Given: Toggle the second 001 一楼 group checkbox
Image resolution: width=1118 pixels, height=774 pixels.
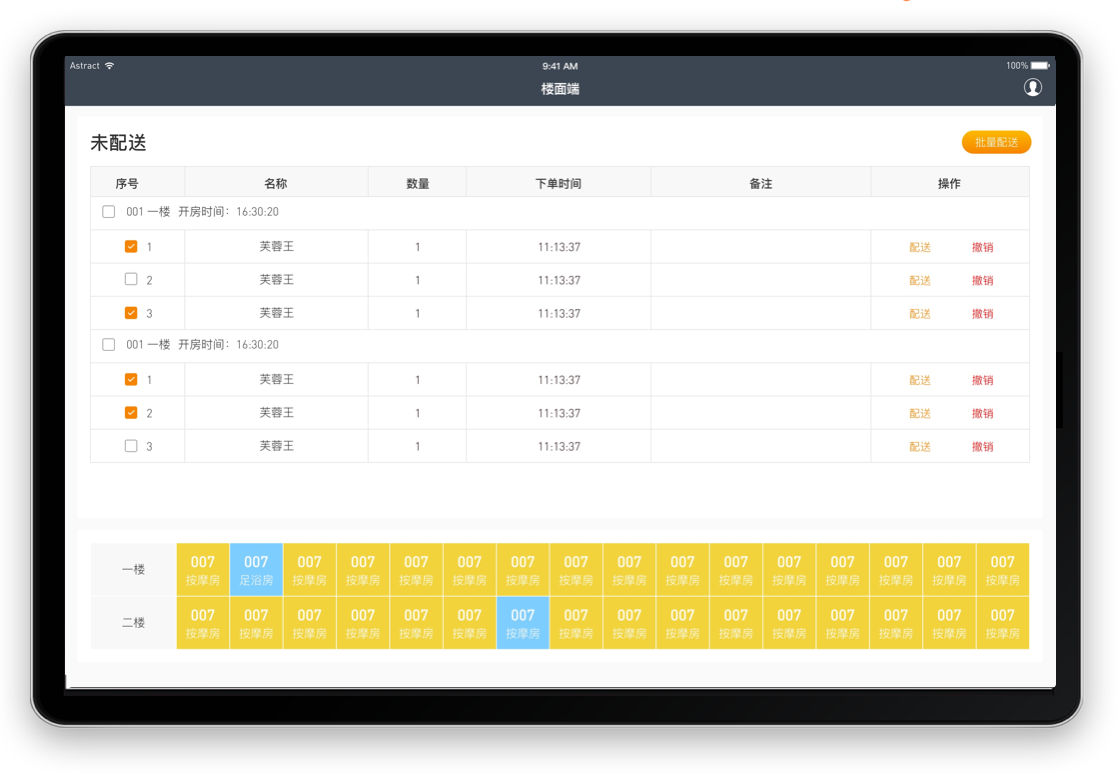Looking at the screenshot, I should 109,345.
